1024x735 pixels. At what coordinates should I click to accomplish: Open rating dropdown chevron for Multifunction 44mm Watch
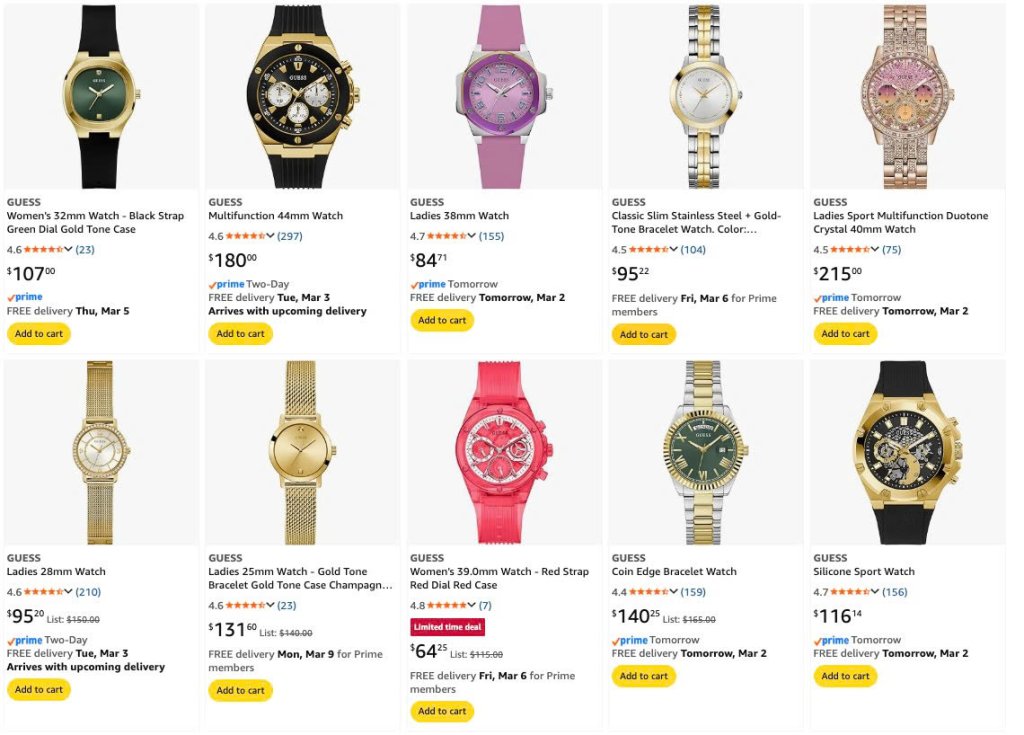[270, 236]
